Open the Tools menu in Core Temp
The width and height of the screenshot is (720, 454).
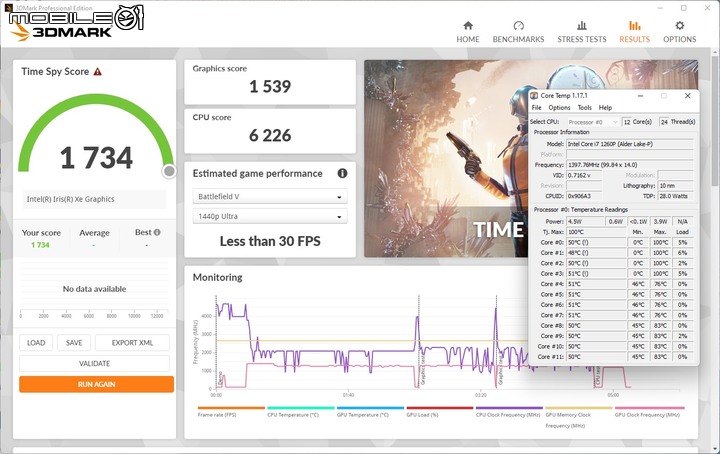(585, 107)
